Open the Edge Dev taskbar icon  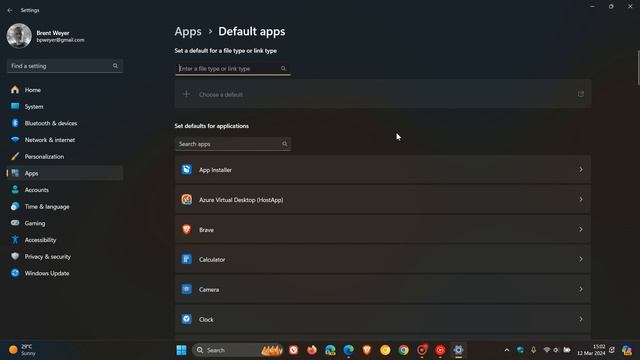pyautogui.click(x=330, y=350)
